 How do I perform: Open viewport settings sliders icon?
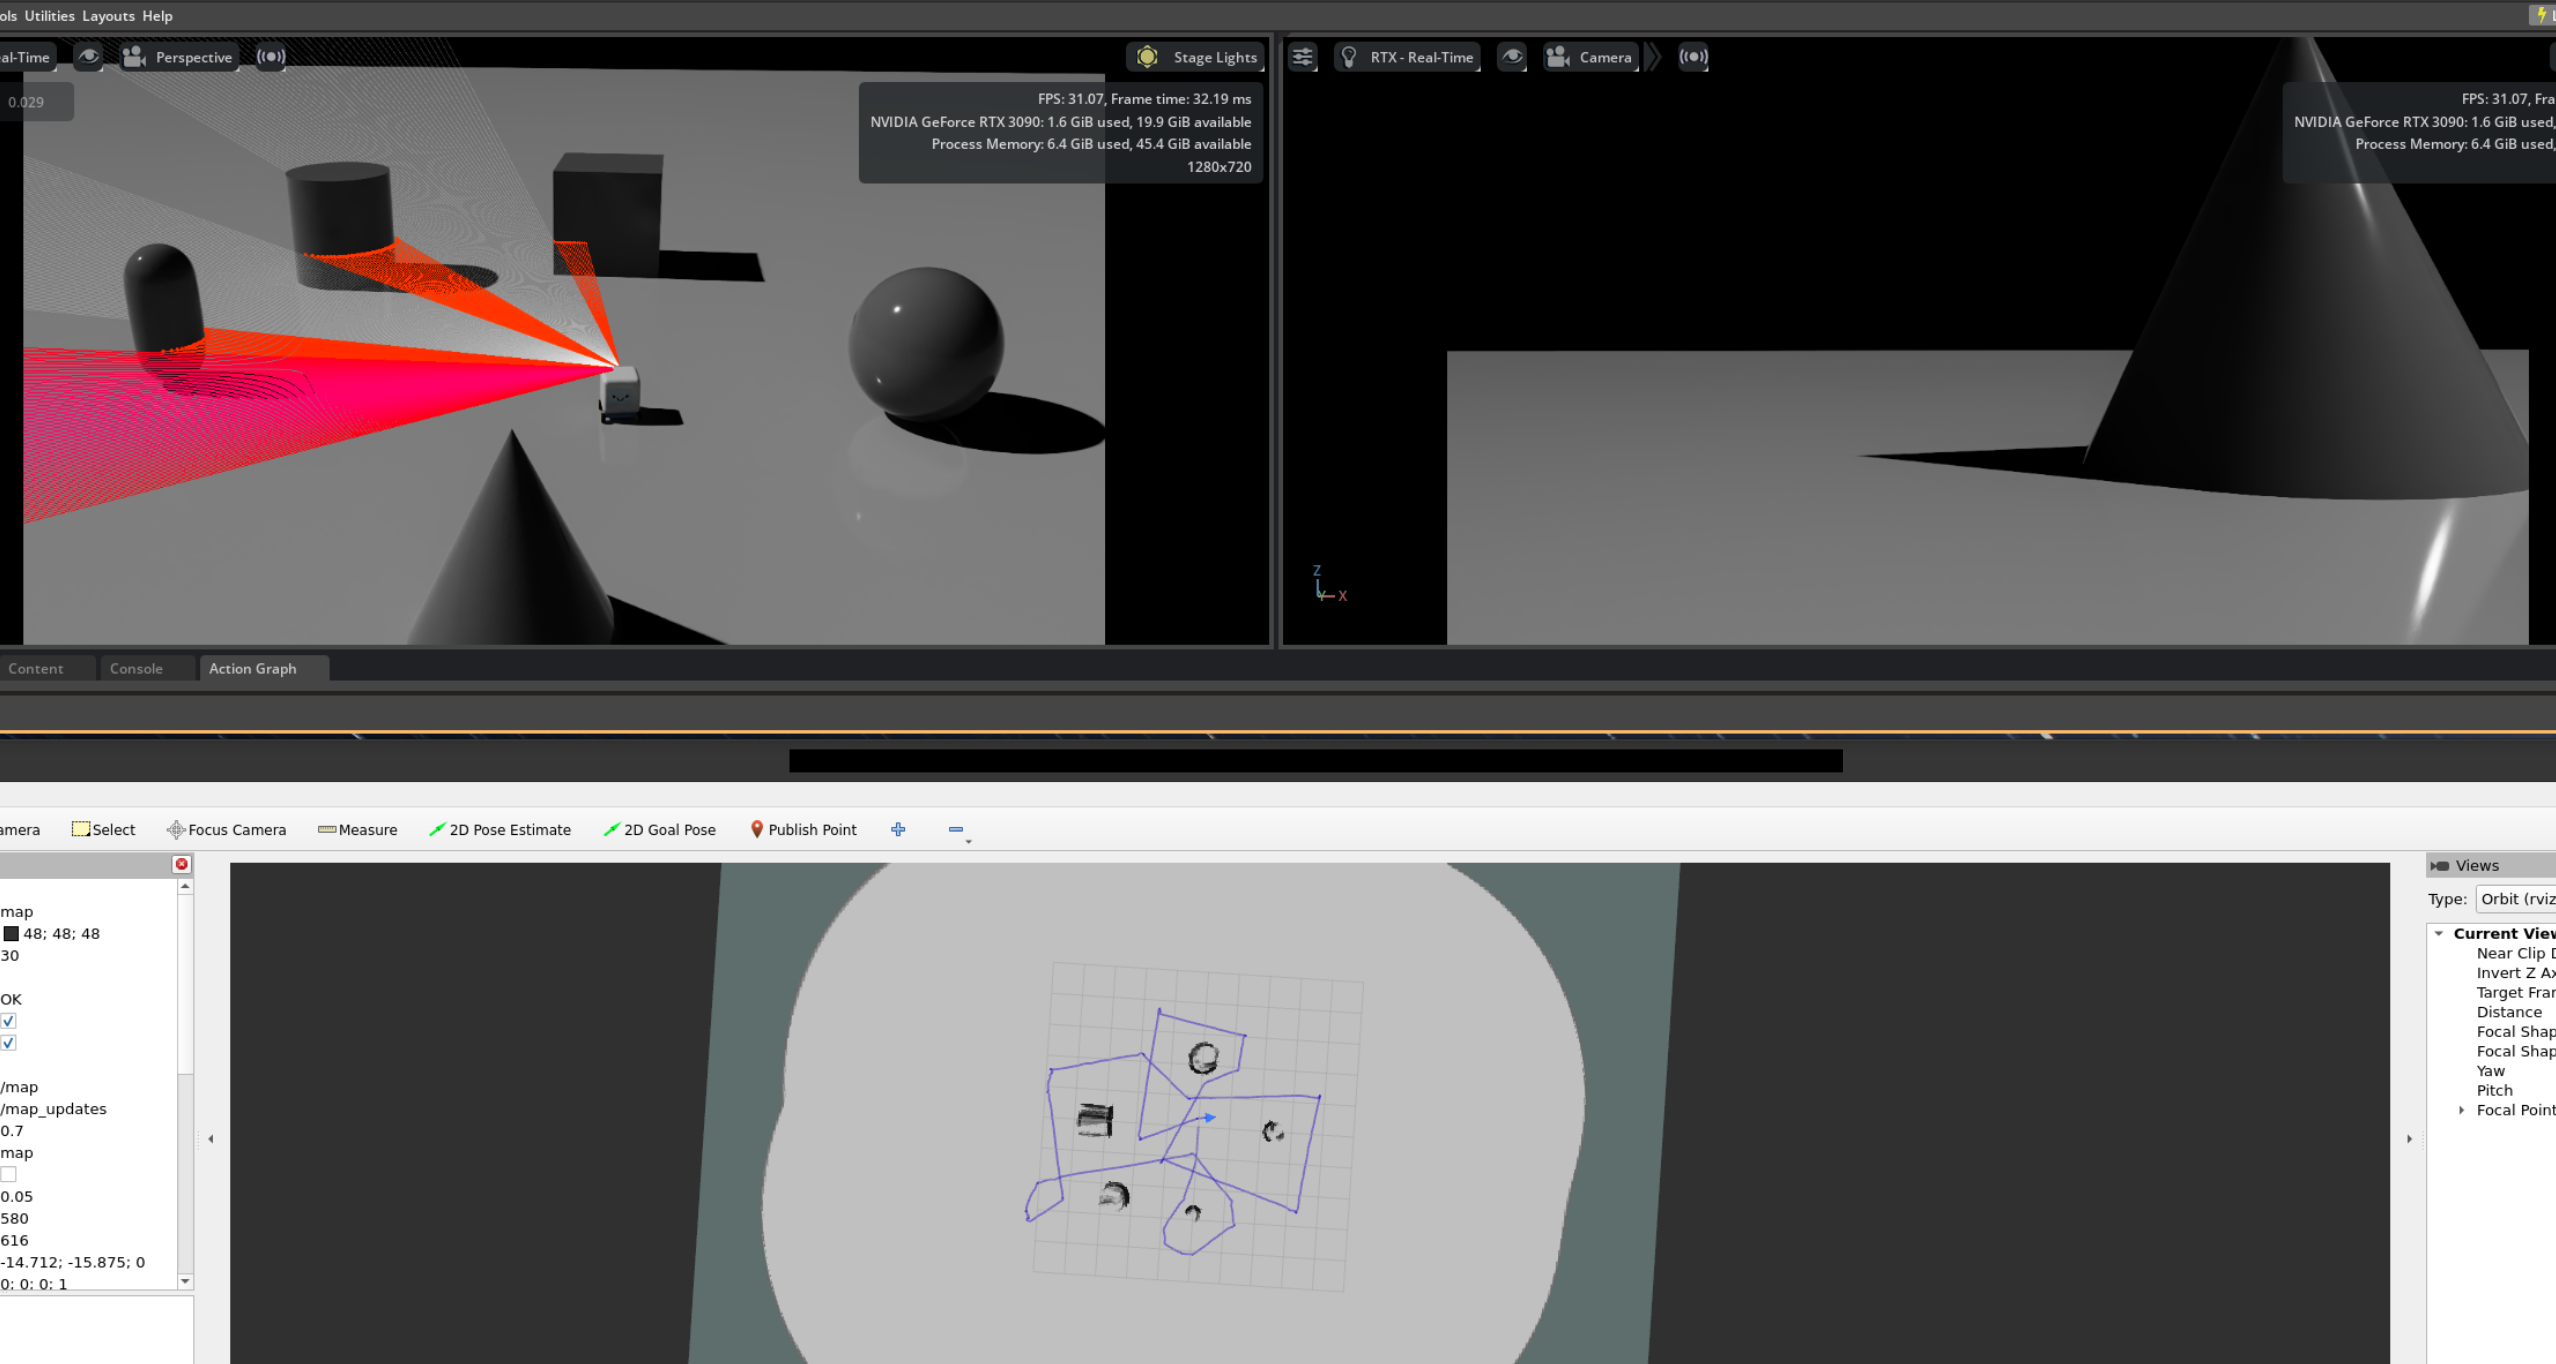click(1302, 57)
